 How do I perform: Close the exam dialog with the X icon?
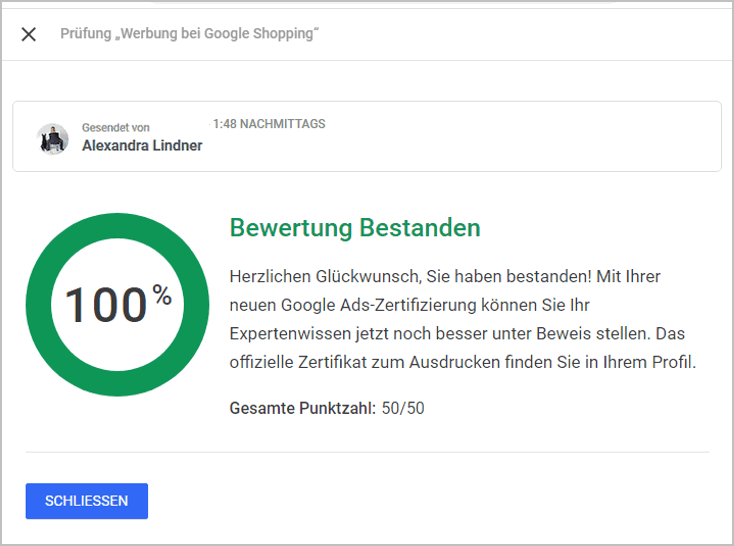pyautogui.click(x=29, y=34)
